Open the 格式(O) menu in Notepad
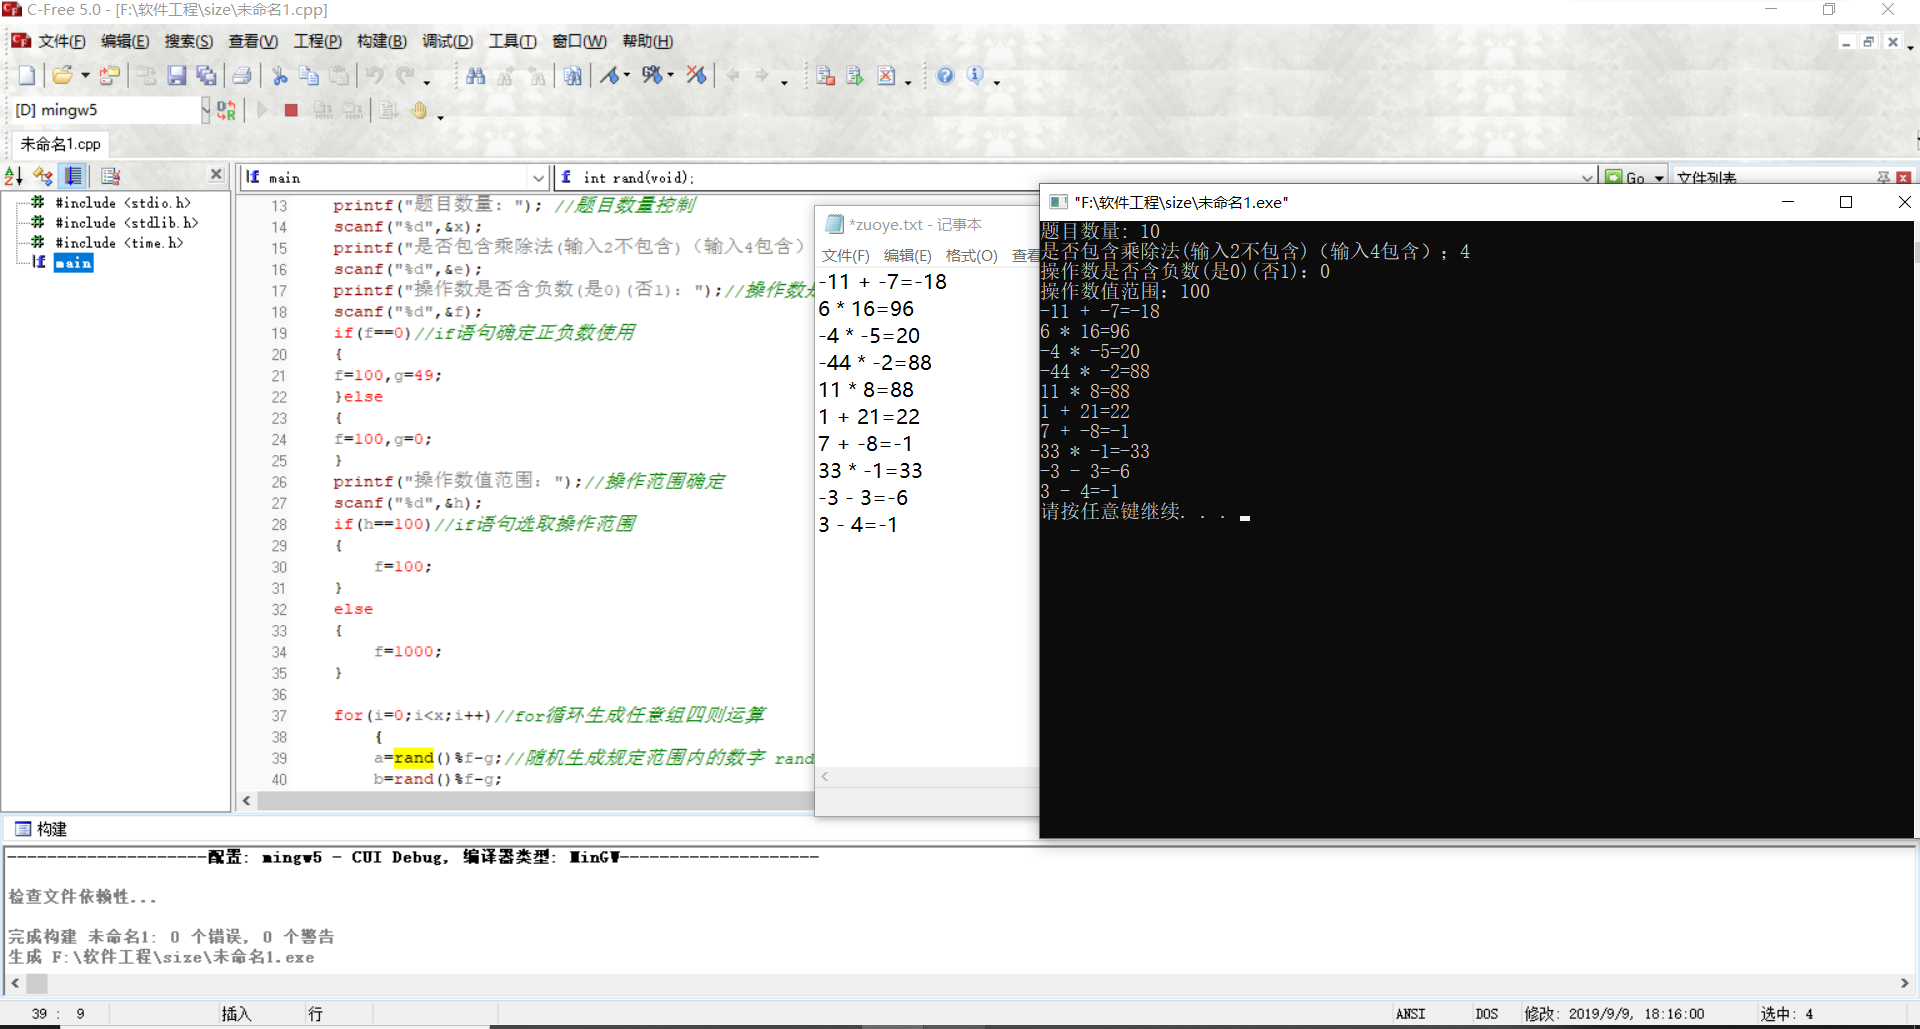 (971, 256)
